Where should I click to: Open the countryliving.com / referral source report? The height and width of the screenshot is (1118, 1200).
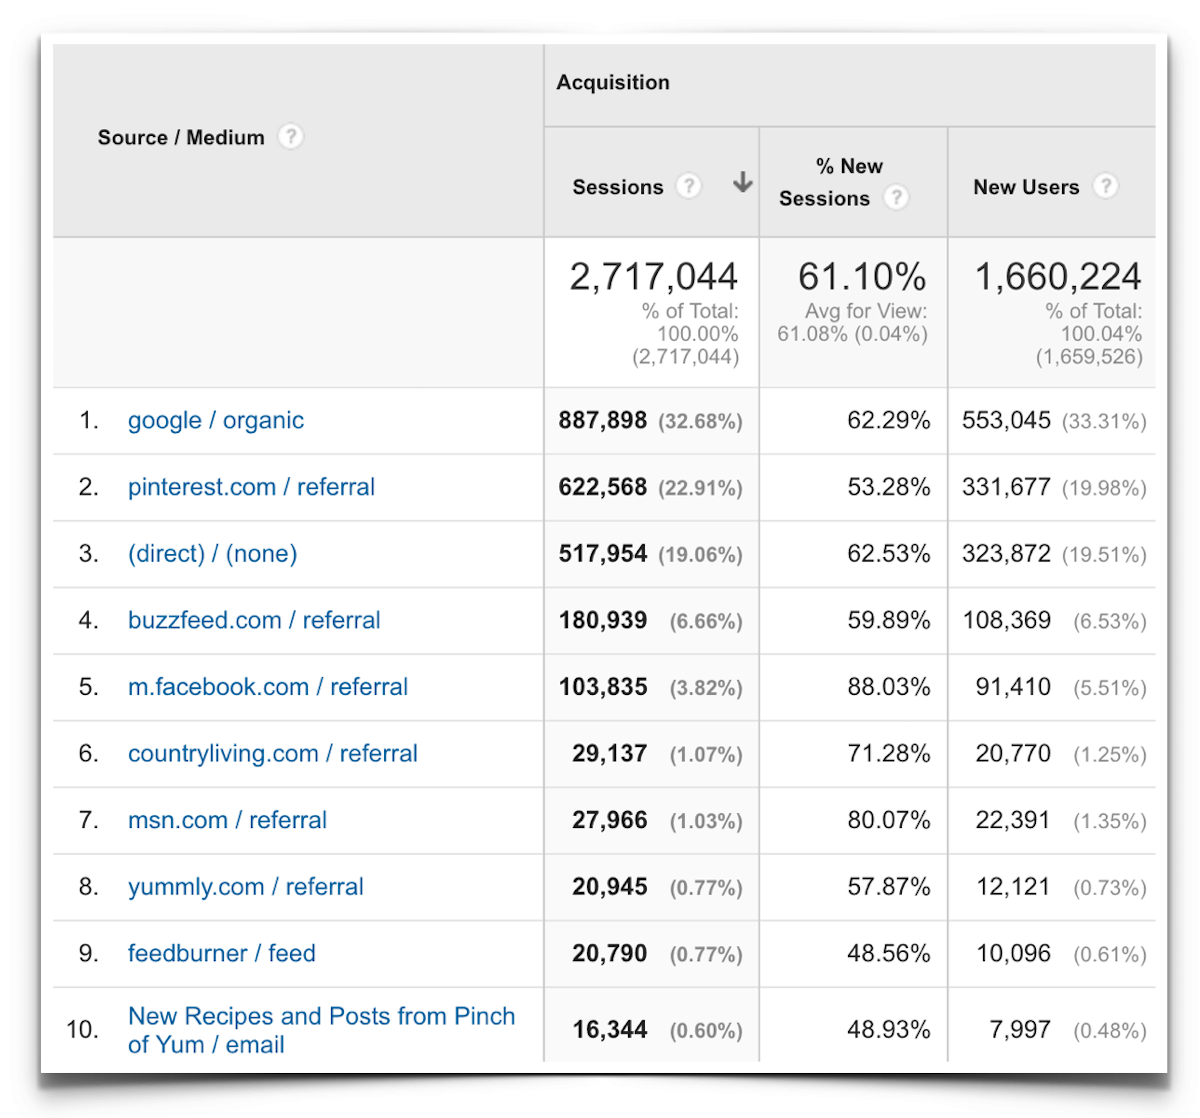click(x=273, y=754)
